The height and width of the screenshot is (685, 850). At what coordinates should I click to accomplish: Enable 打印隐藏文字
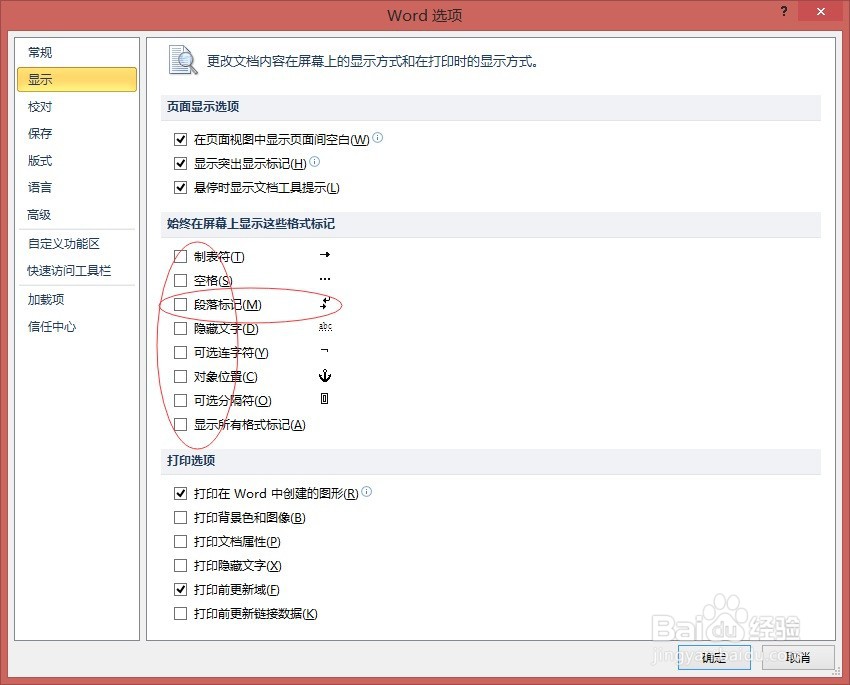pos(181,565)
